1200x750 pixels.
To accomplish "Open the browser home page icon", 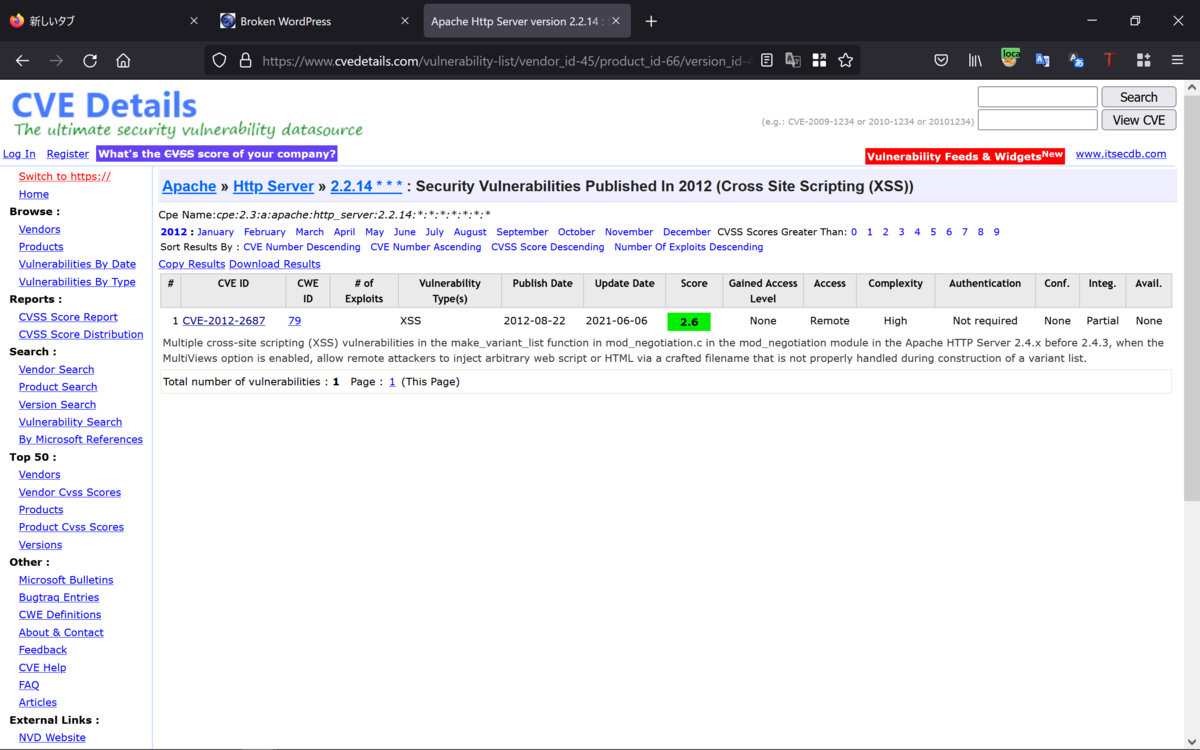I will [x=123, y=60].
